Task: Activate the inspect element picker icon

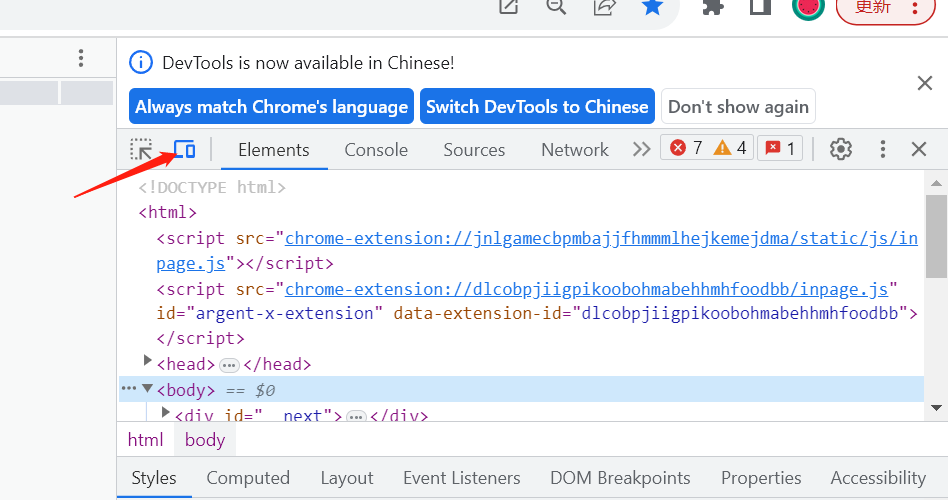Action: [x=142, y=150]
